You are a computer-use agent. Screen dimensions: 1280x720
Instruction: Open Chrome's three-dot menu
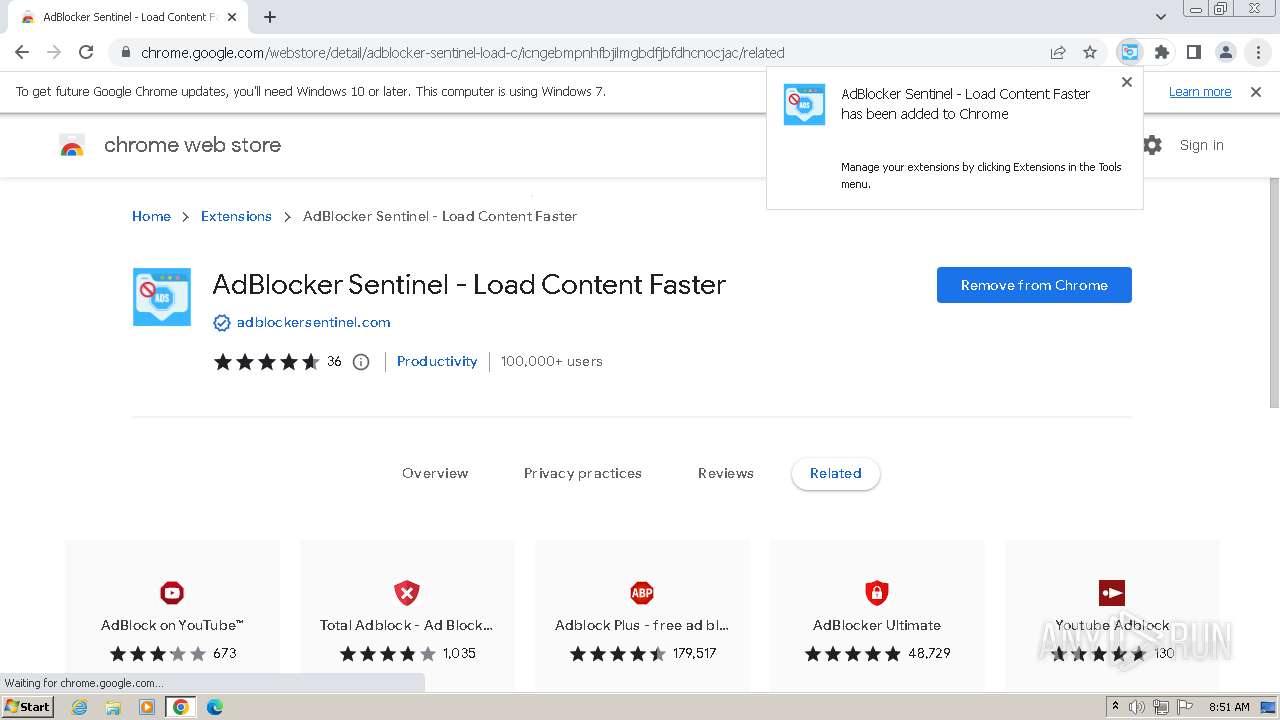pos(1258,53)
